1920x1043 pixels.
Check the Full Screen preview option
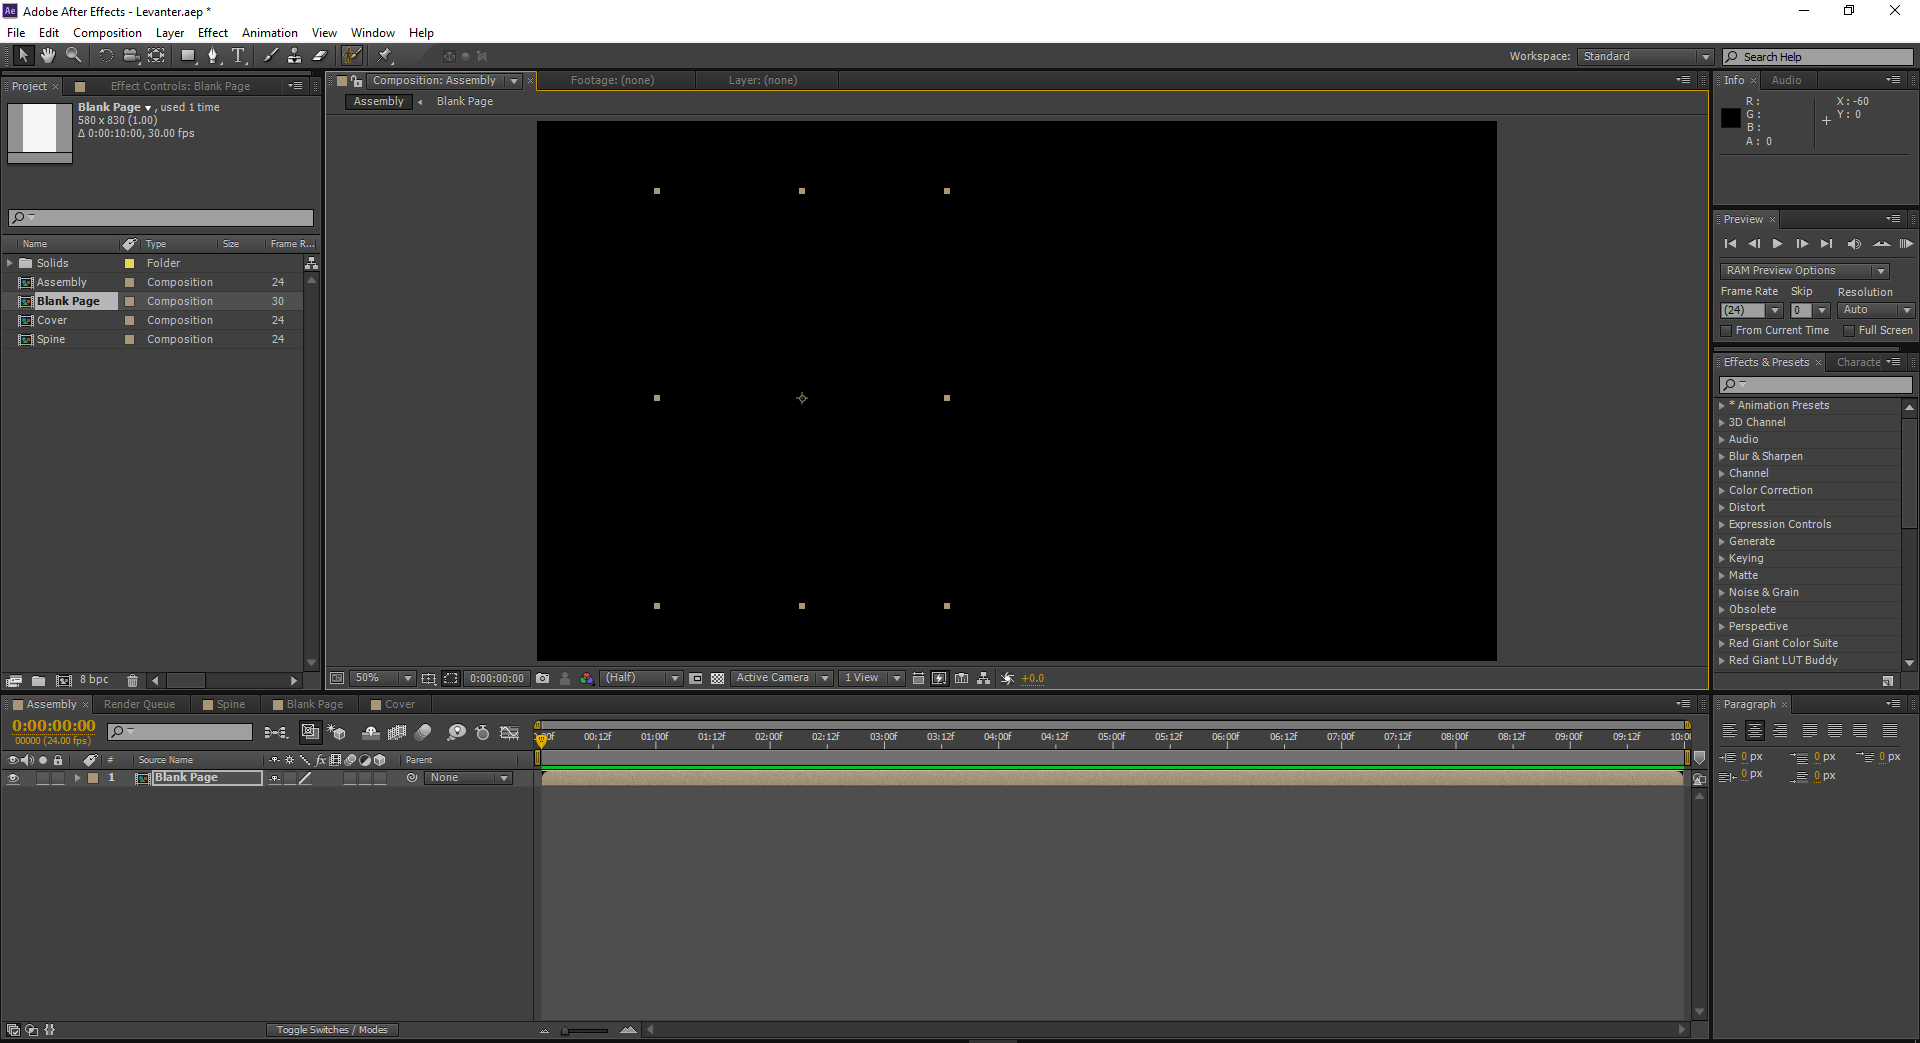(1851, 330)
